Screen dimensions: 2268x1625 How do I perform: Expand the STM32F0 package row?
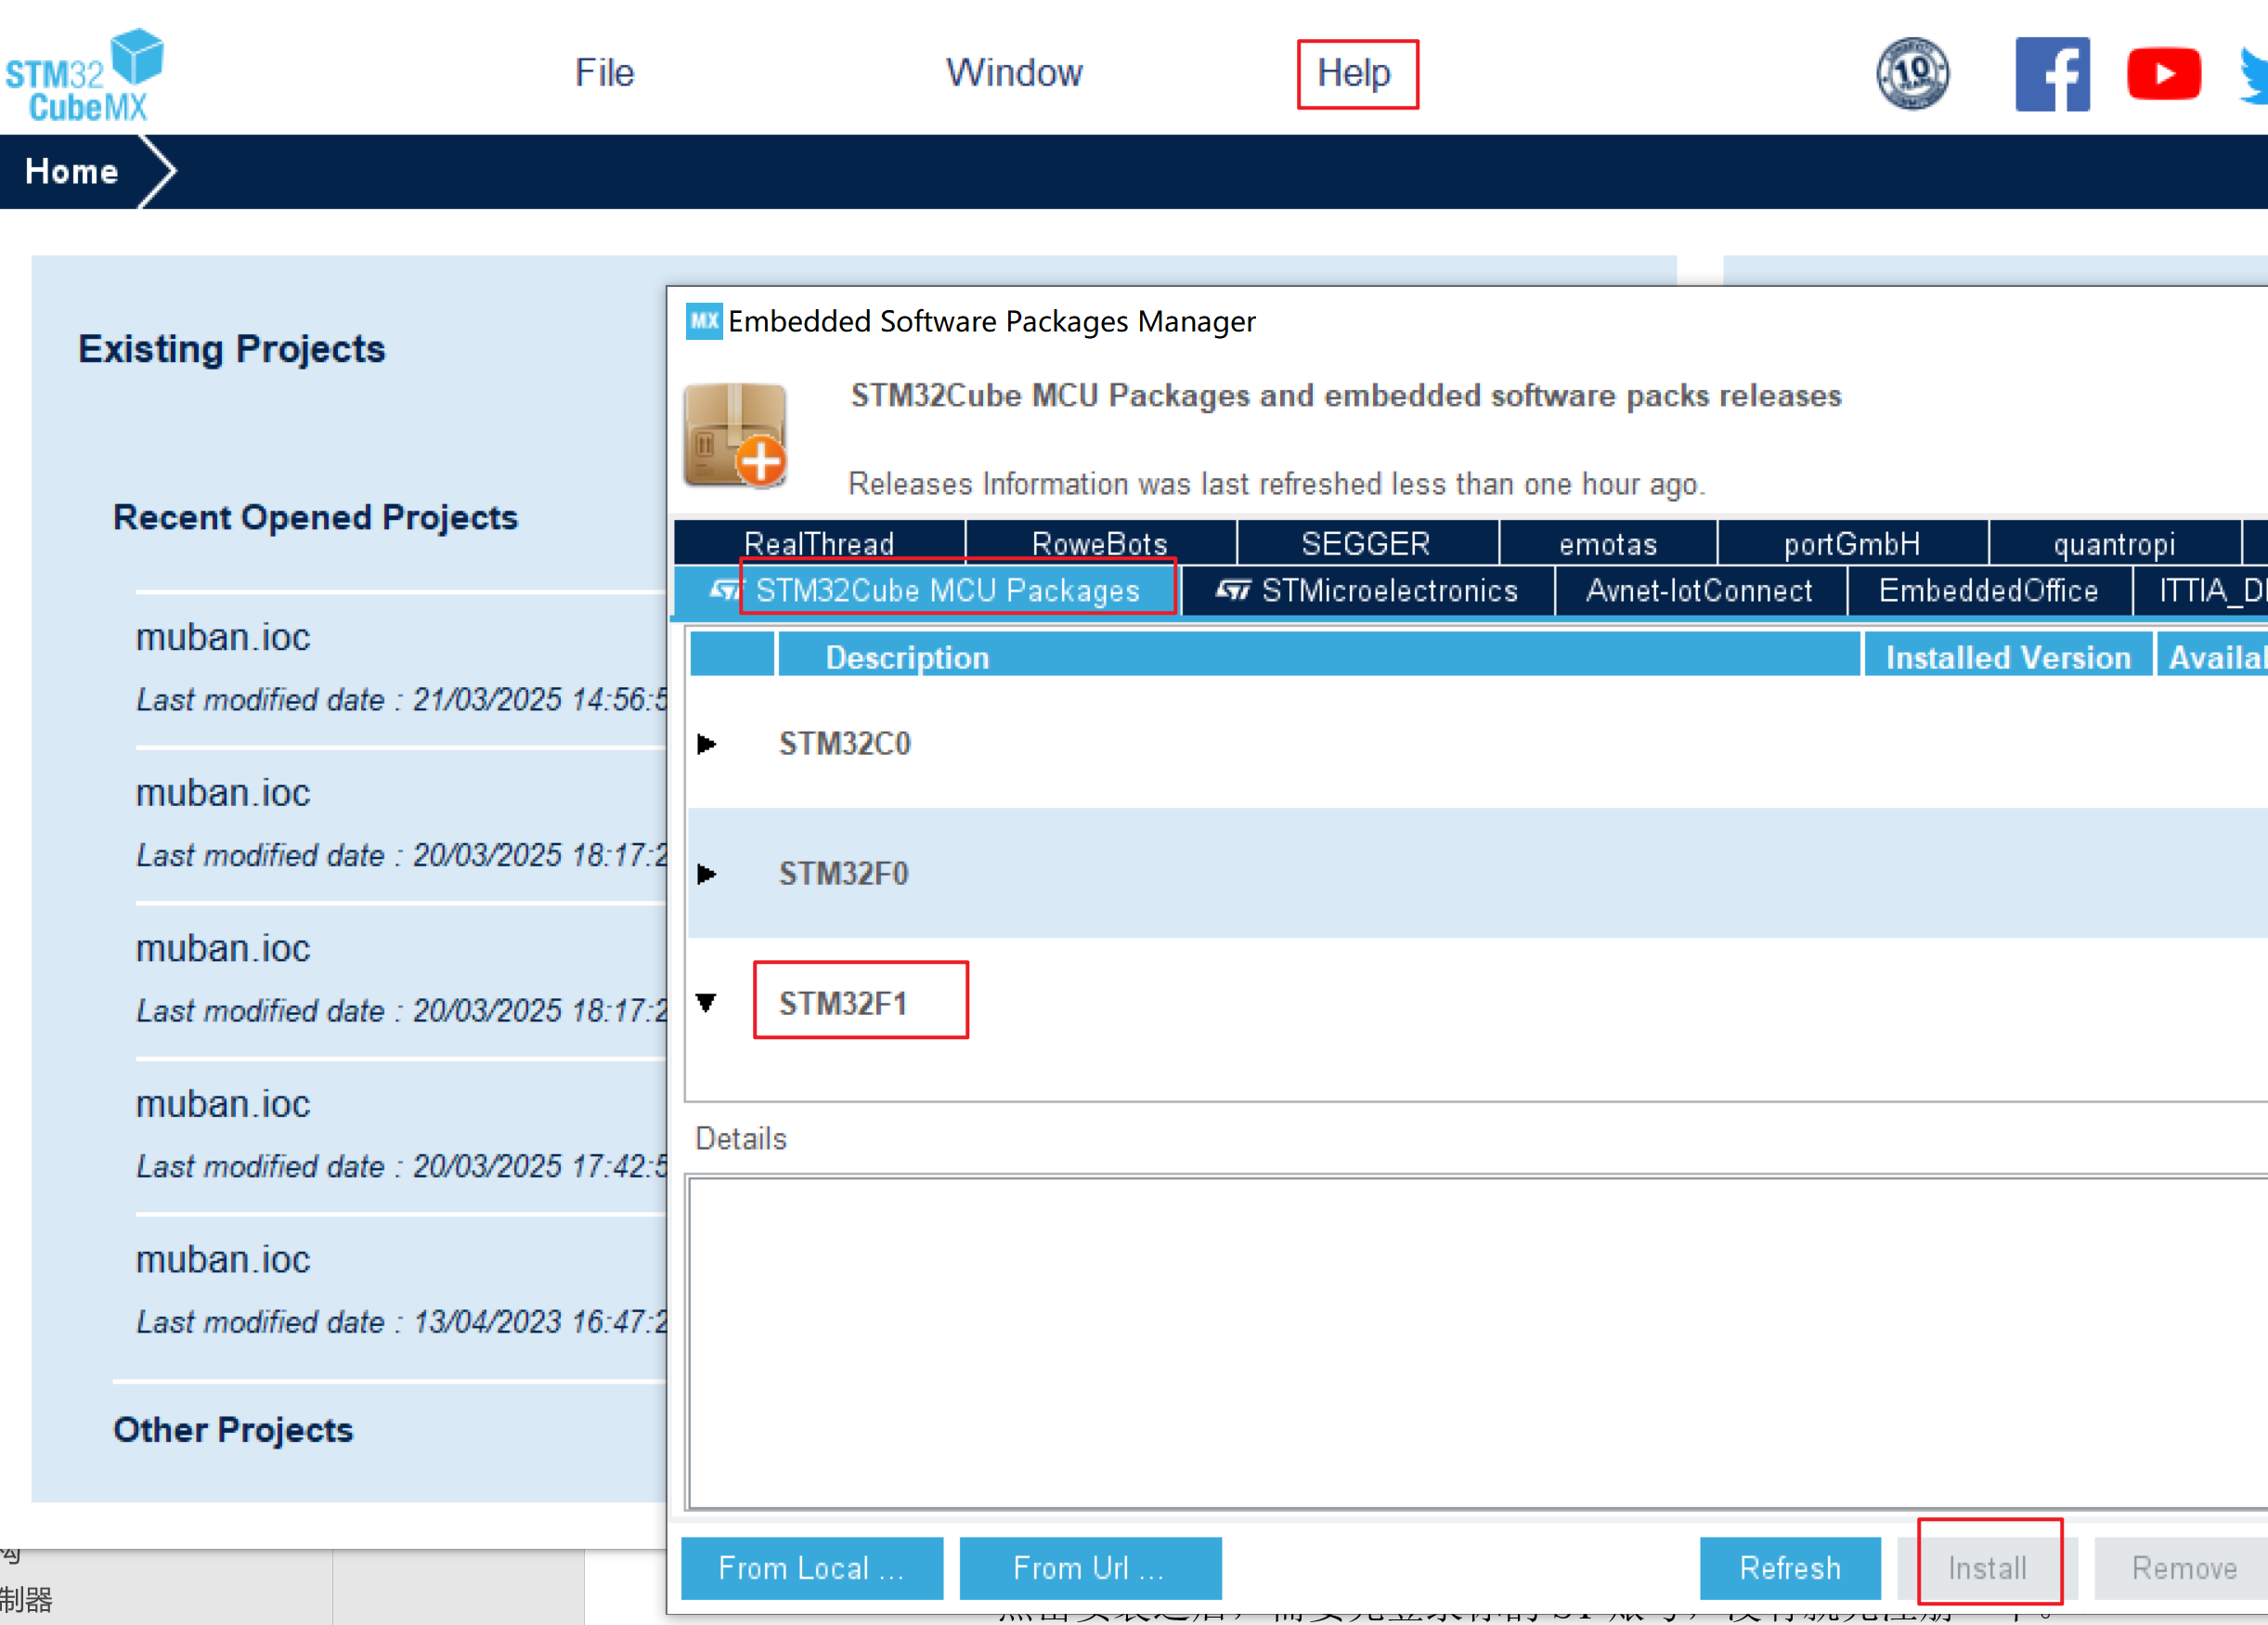pos(707,874)
